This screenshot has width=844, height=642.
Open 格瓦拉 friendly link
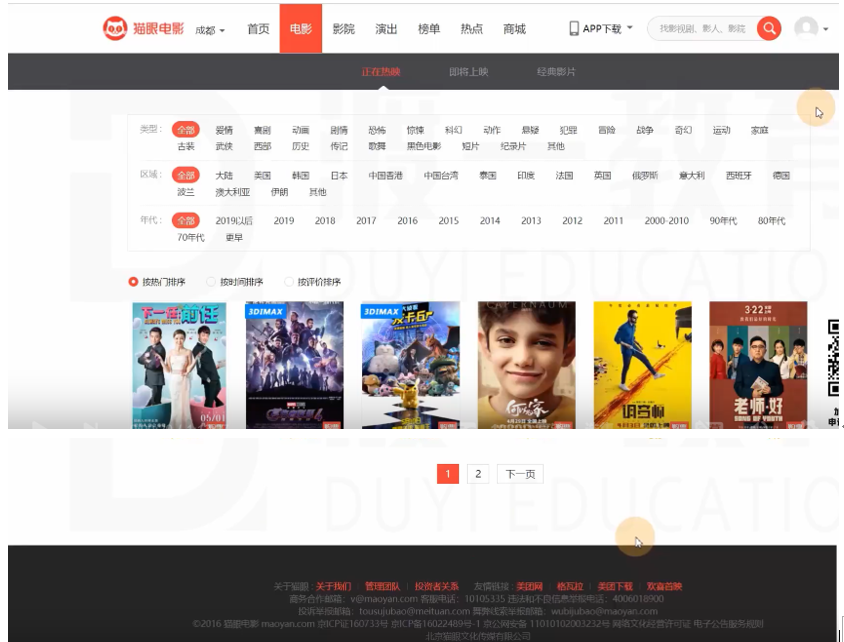coord(570,586)
